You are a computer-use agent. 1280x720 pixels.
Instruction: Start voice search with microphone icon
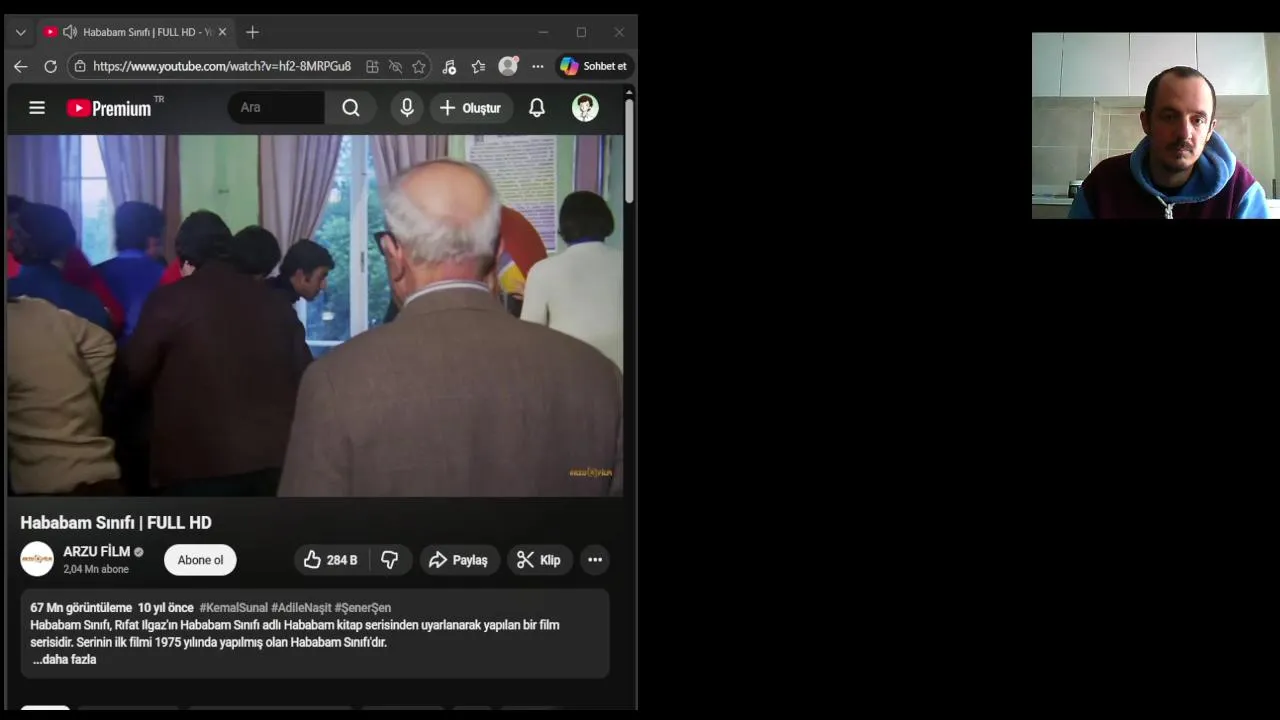point(407,108)
